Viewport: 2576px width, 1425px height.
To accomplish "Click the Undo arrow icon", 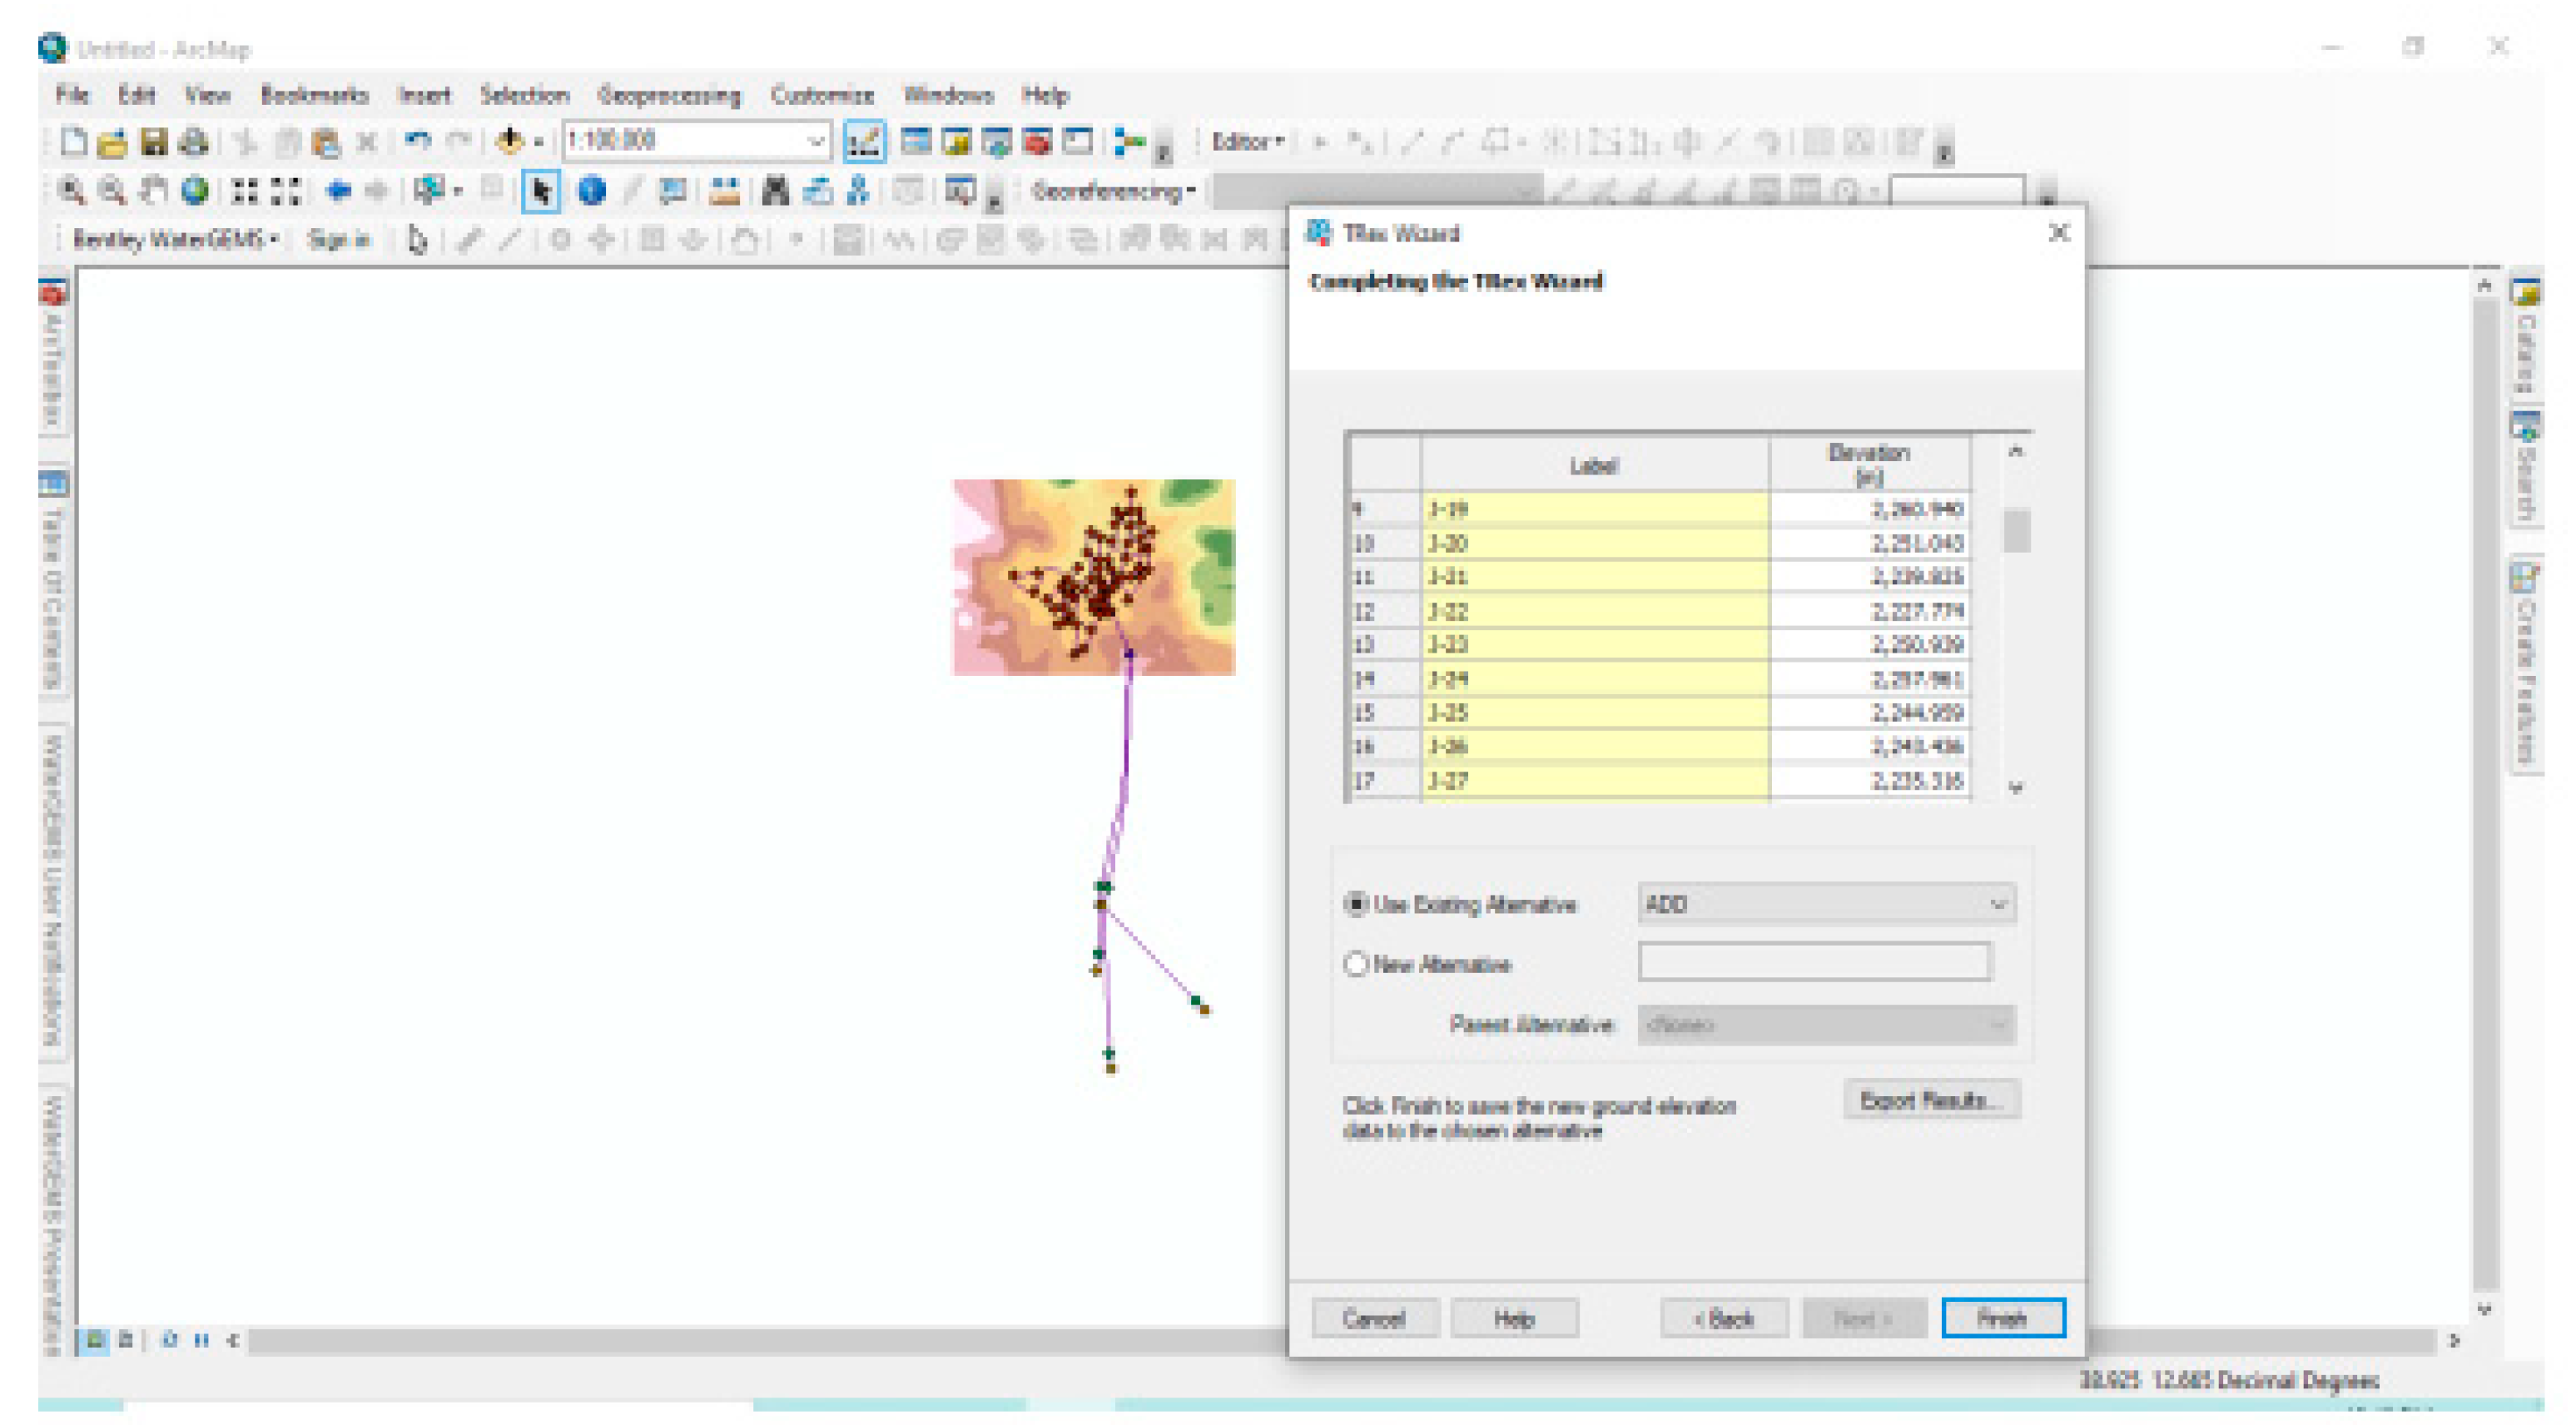I will coord(418,142).
